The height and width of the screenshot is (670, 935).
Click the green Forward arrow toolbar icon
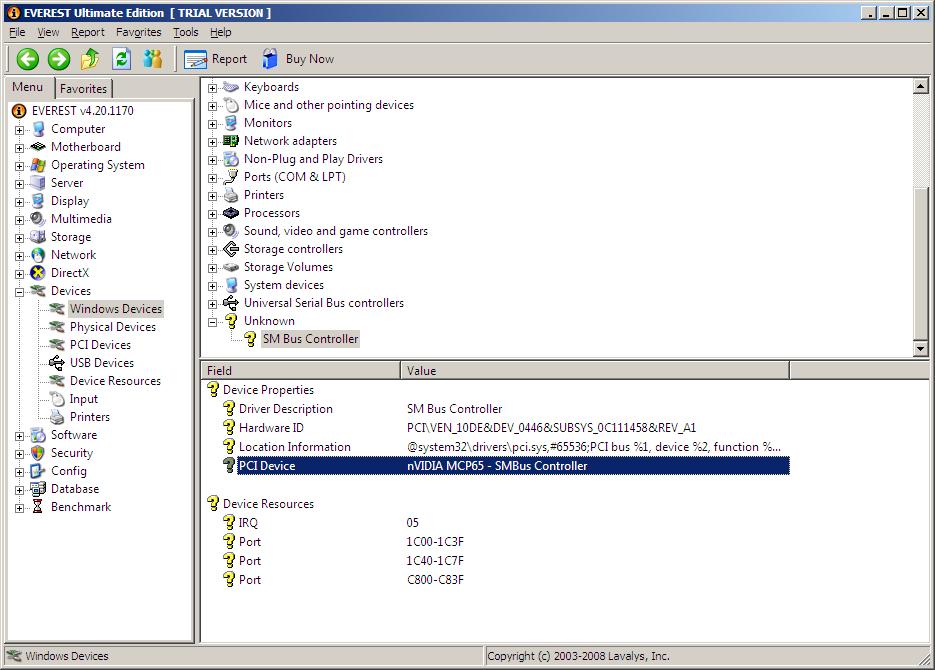pos(58,59)
